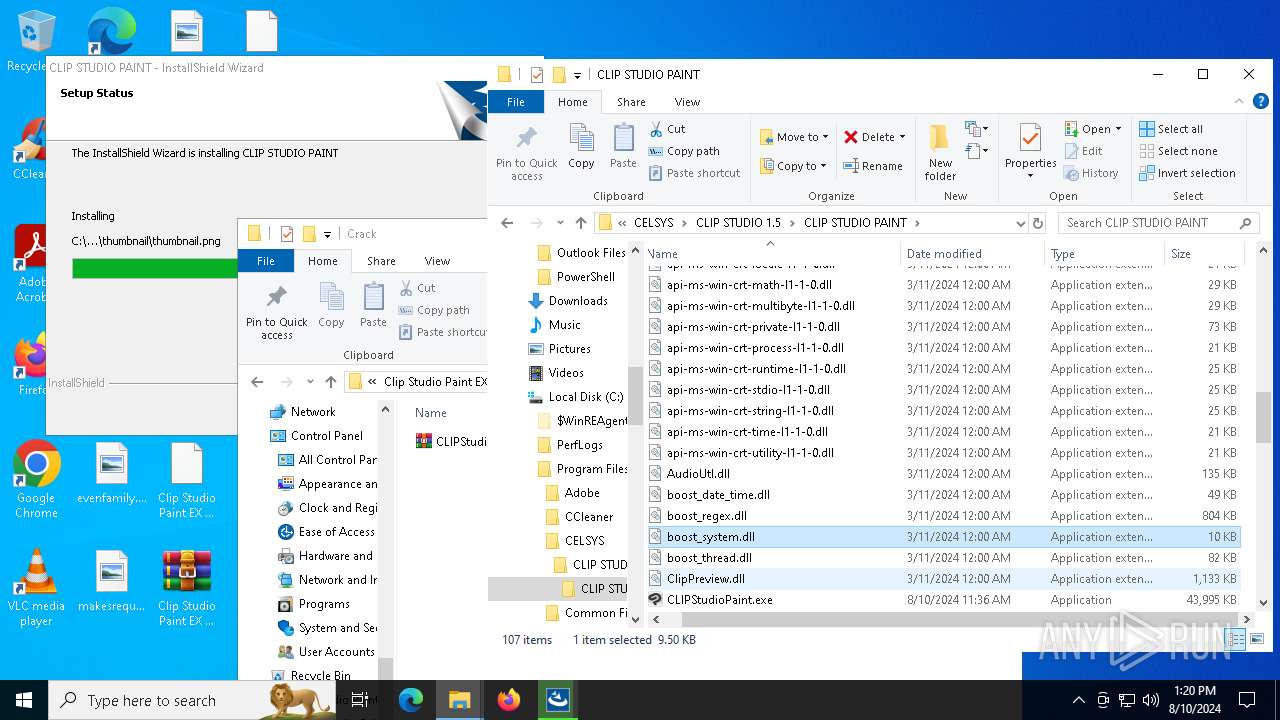Select Copy path in CLIP STUDIO PAINT ribbon
The height and width of the screenshot is (720, 1280).
684,151
